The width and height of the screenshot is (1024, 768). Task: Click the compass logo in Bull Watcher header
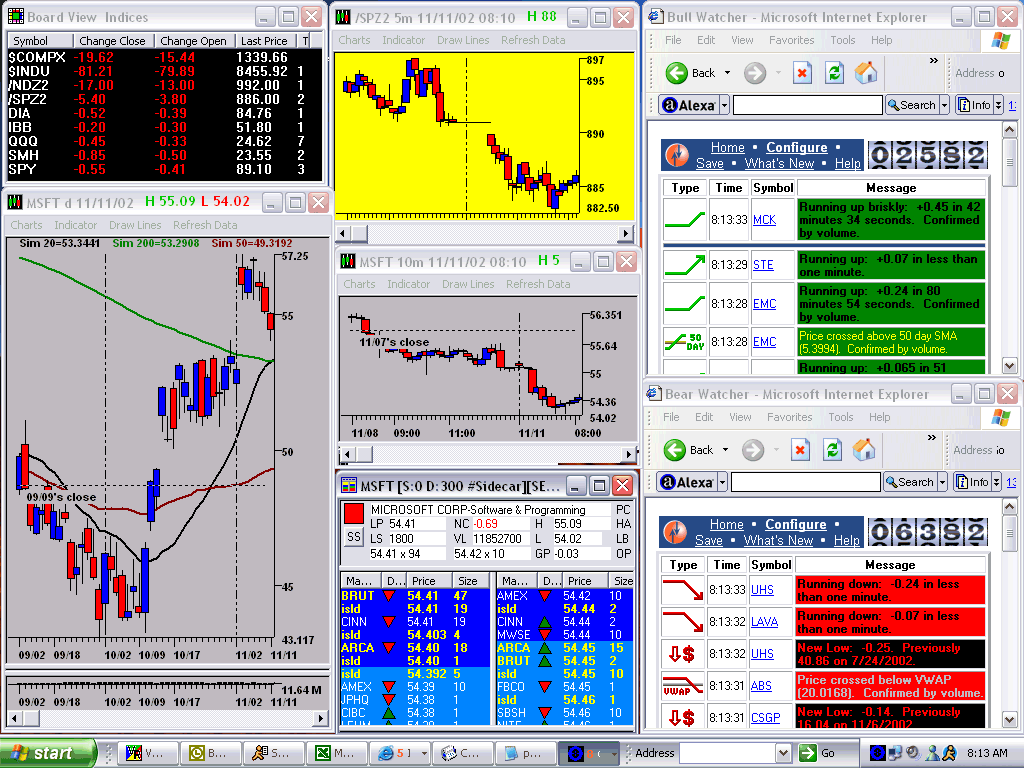(677, 155)
